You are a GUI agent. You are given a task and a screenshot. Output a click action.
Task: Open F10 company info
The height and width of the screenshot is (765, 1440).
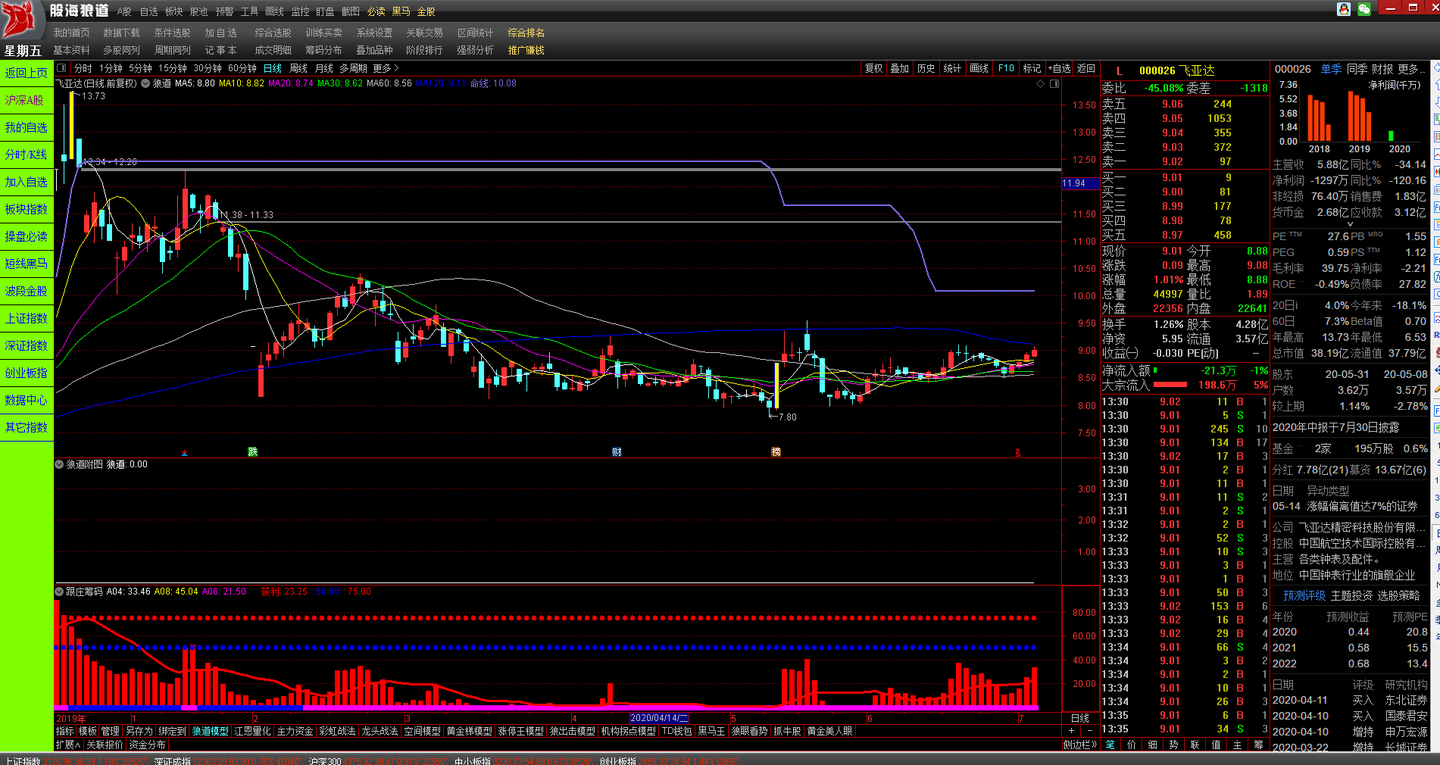pyautogui.click(x=1006, y=68)
